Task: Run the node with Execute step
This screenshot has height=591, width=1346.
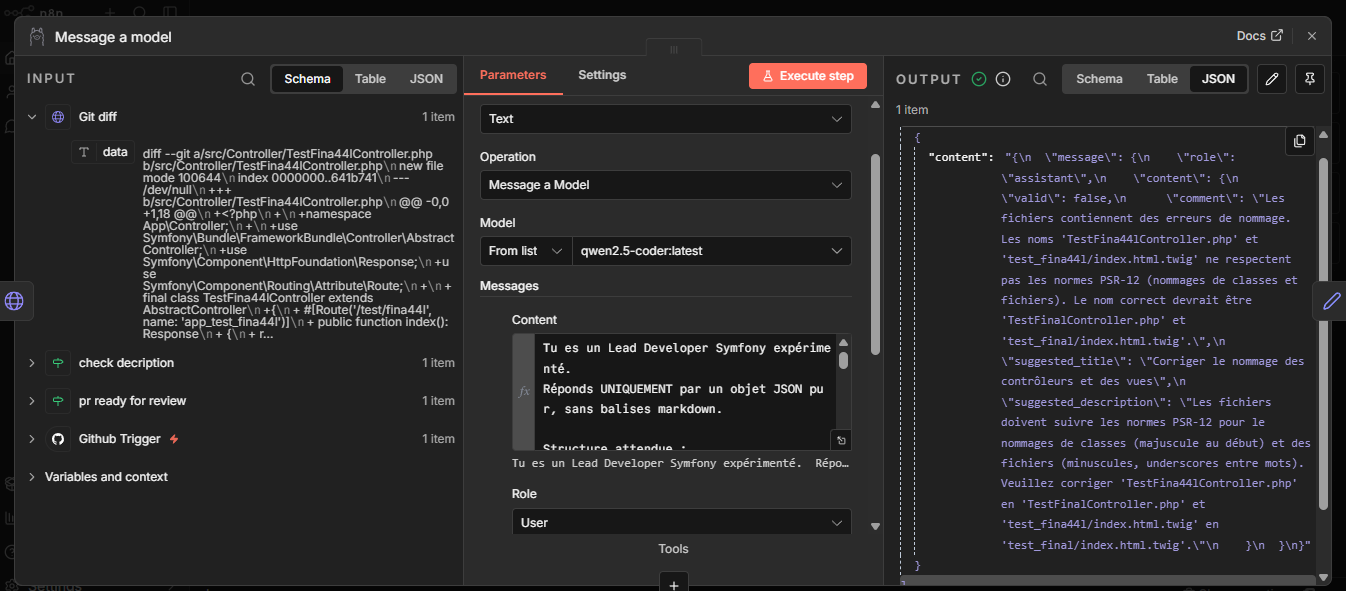Action: pyautogui.click(x=808, y=76)
